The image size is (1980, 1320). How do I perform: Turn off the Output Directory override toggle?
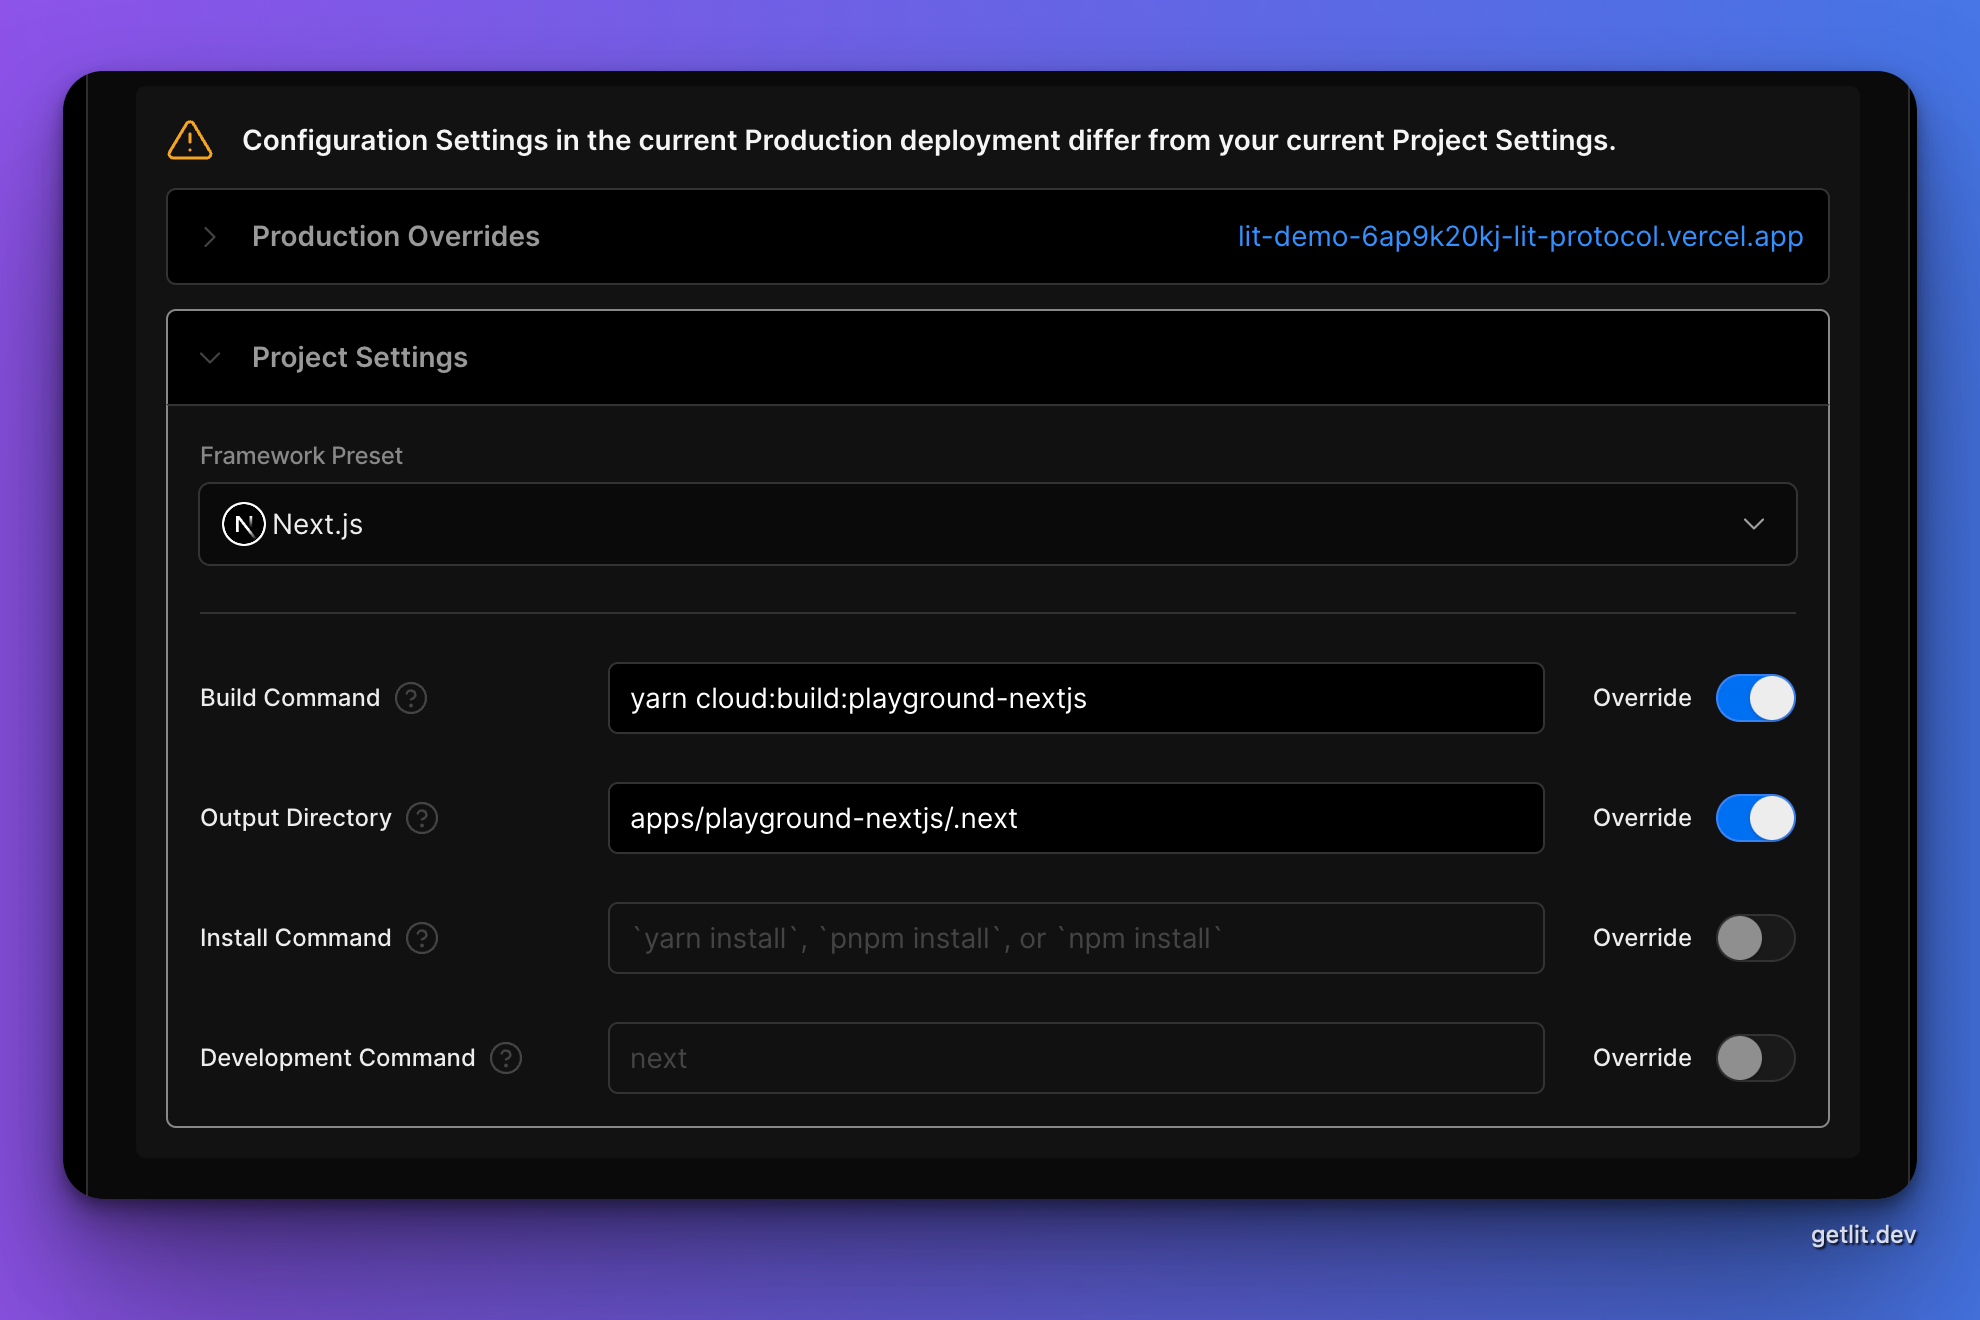click(x=1756, y=818)
